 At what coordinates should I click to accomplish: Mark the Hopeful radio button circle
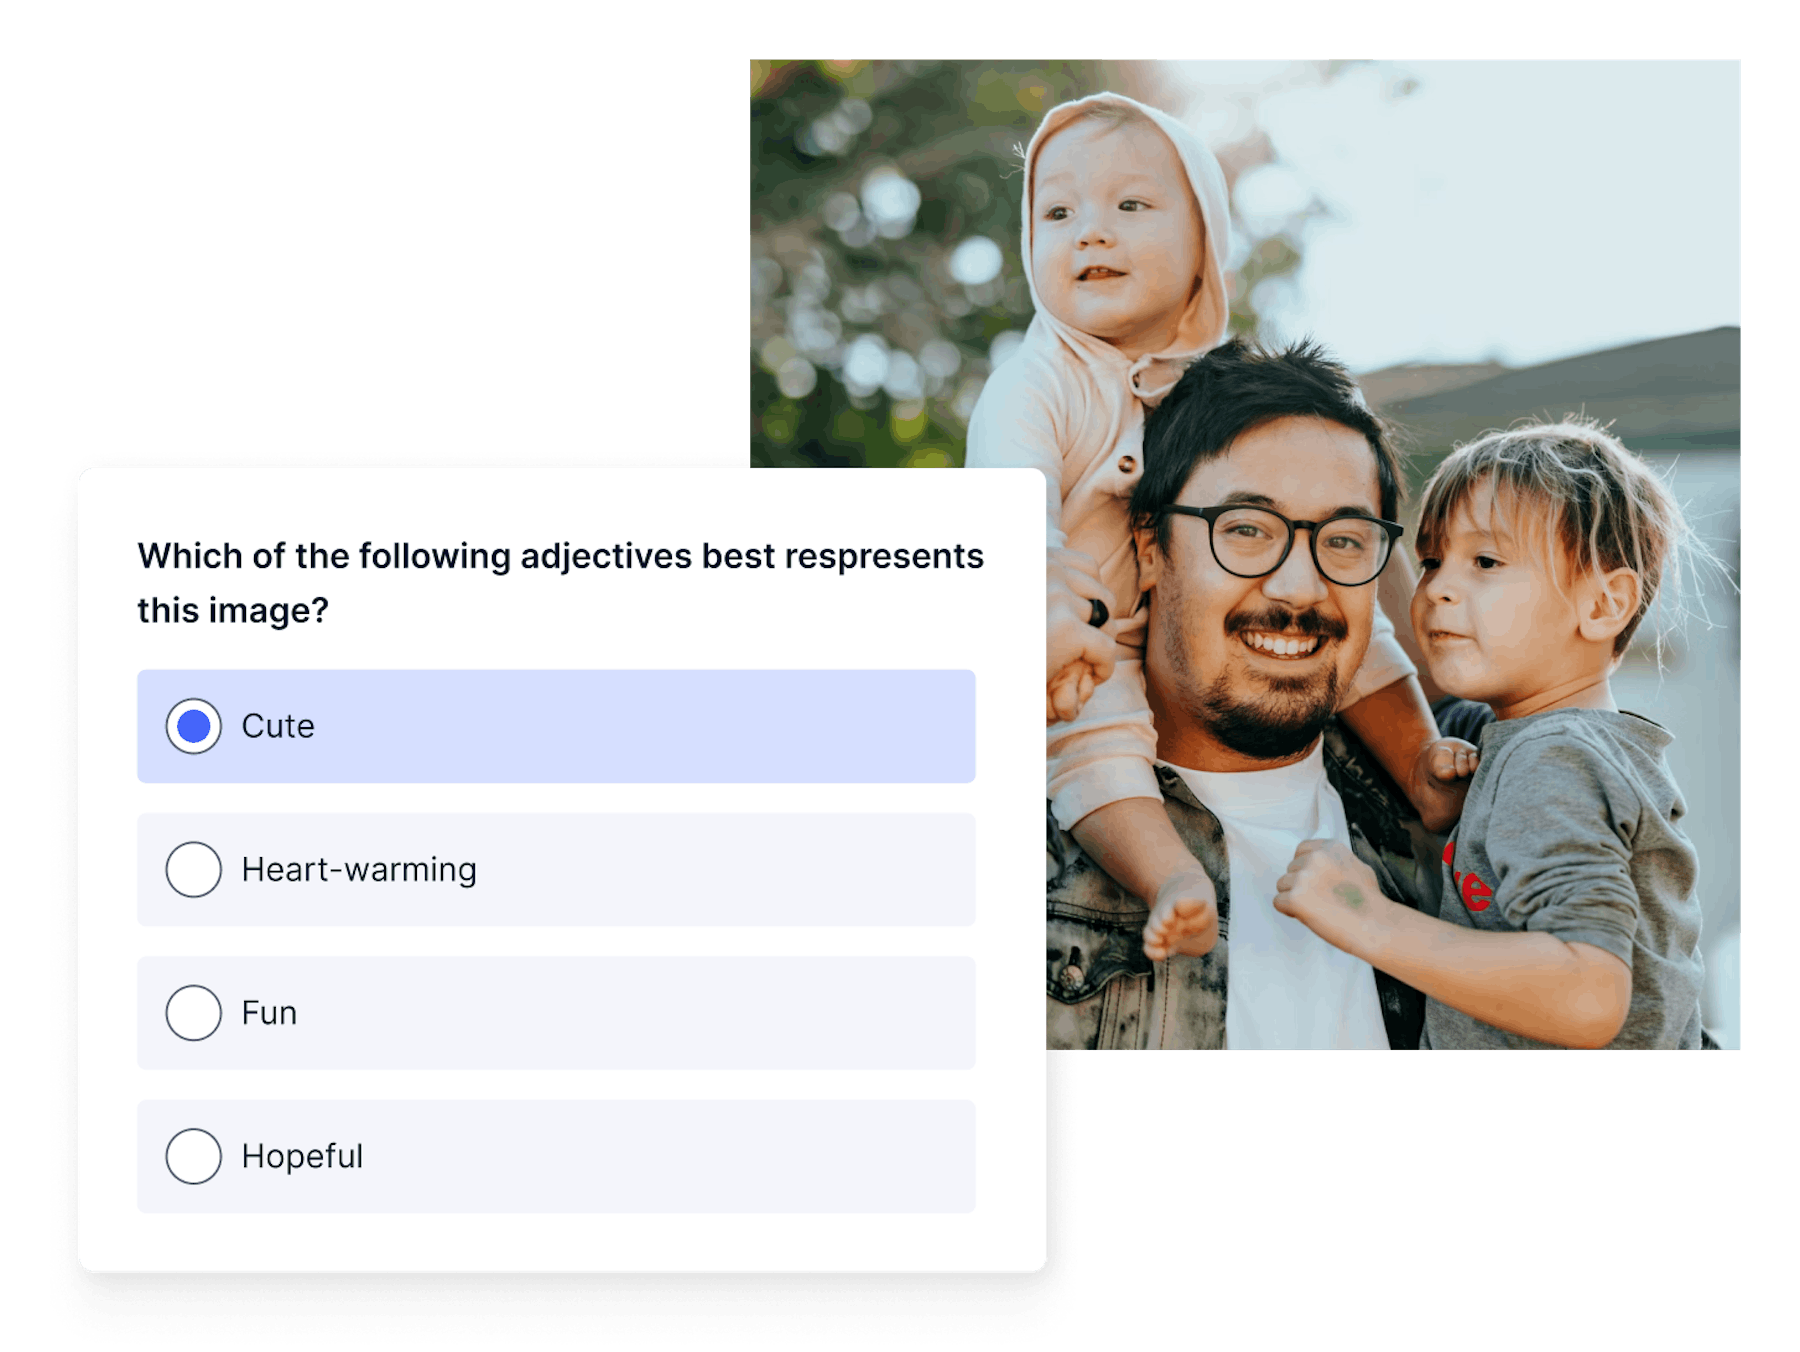[193, 1156]
